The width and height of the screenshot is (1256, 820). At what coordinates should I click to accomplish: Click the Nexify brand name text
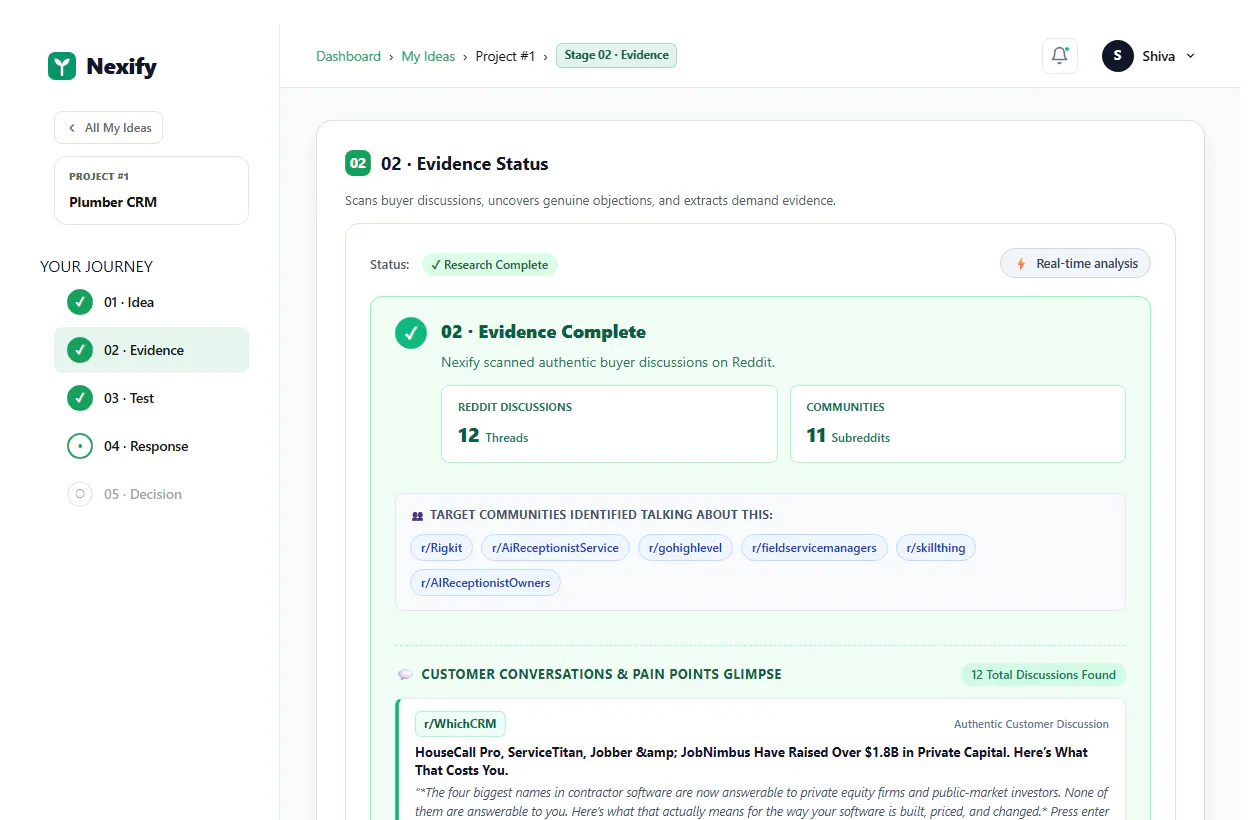(121, 67)
